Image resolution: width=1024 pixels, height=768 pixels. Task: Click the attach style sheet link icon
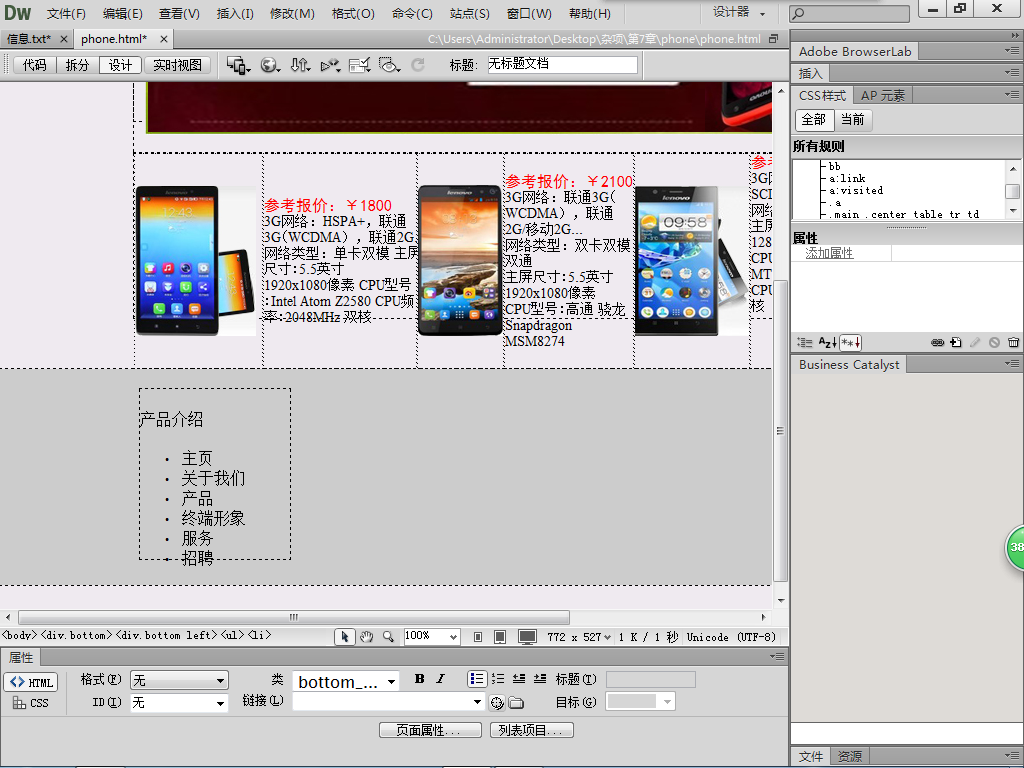point(937,342)
